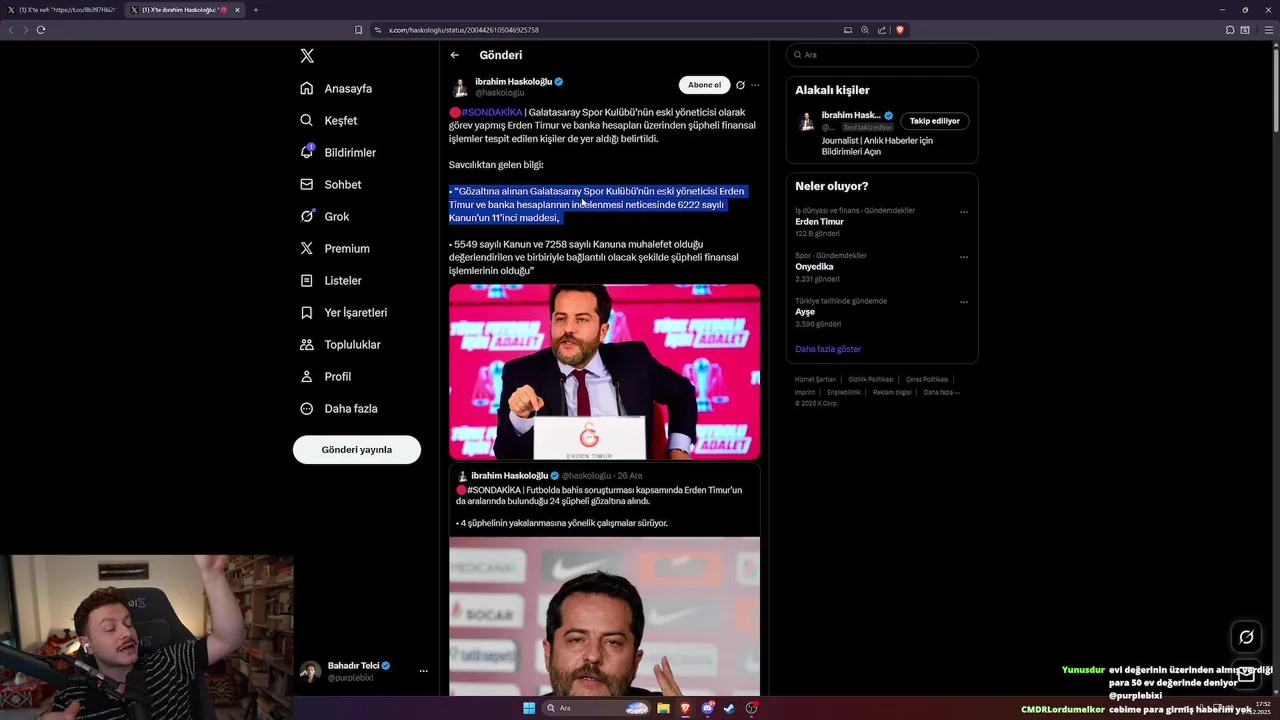Click the taskbar search box
Viewport: 1280px width, 720px height.
point(597,708)
